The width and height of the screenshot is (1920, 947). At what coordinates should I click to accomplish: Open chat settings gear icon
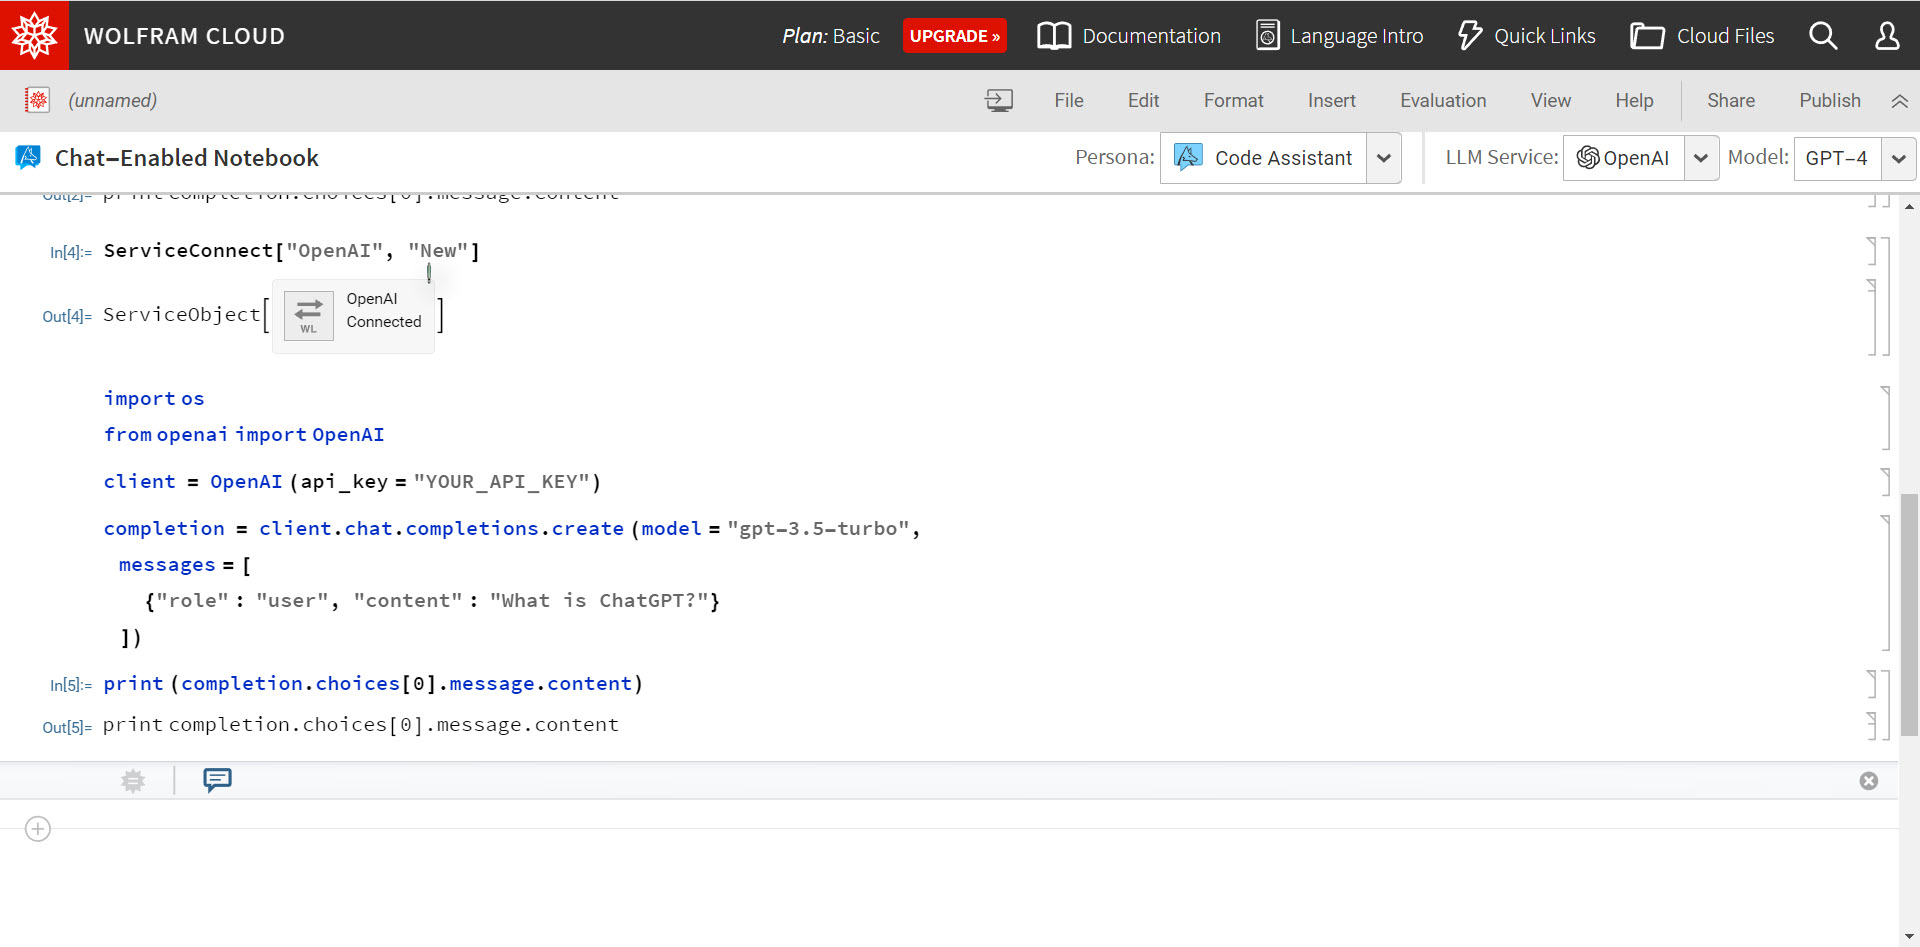click(133, 781)
